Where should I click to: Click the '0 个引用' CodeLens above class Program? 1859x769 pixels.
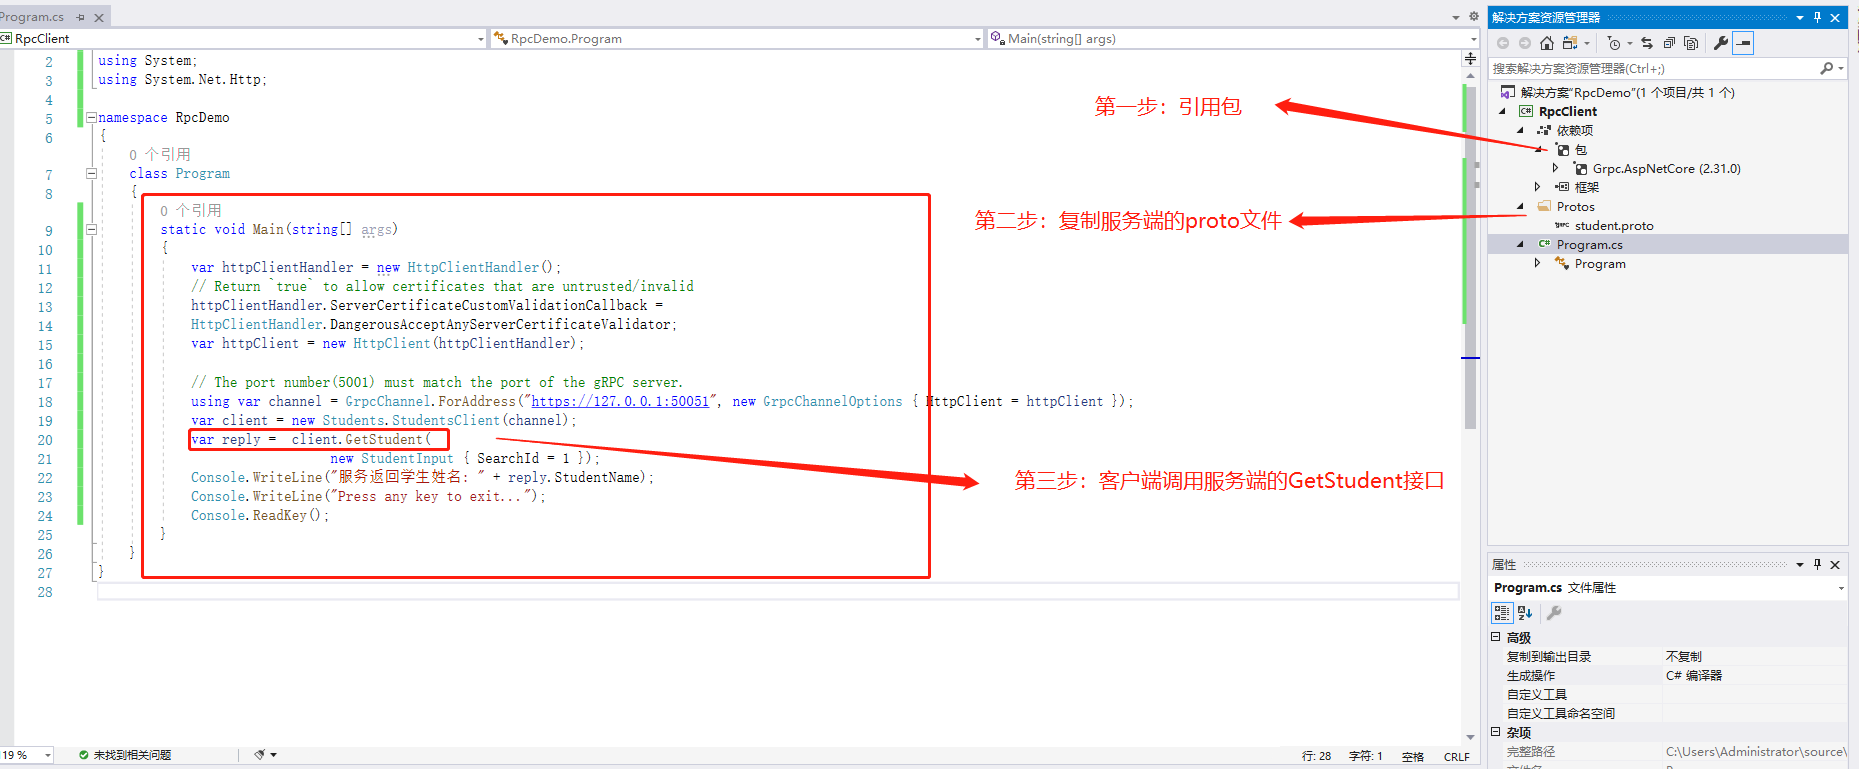(160, 154)
